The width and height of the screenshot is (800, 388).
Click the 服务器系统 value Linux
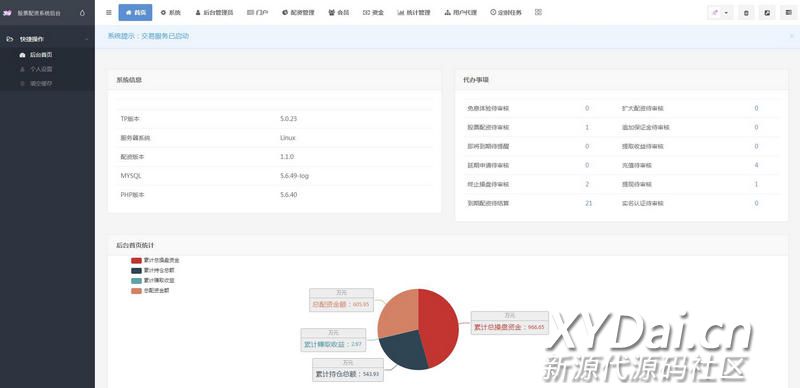coord(288,138)
